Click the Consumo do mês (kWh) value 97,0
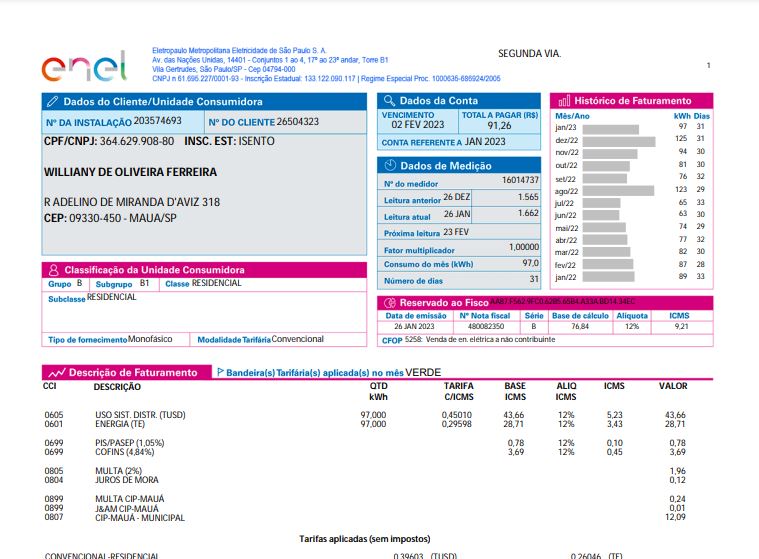 coord(531,263)
